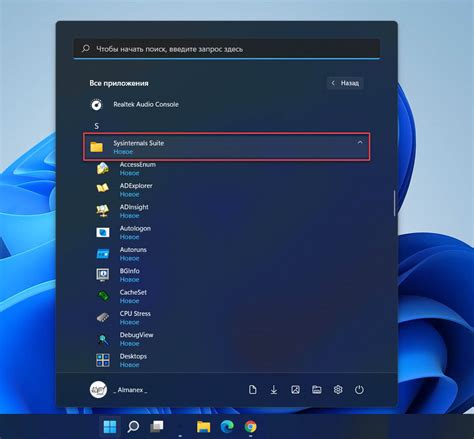The width and height of the screenshot is (474, 439).
Task: Open the Almanex user account menu
Action: [119, 390]
